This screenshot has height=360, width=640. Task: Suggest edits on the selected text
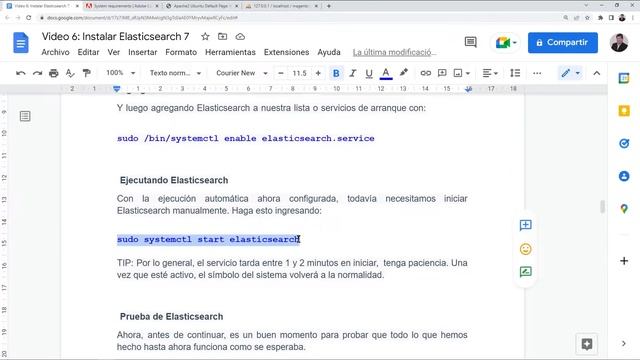(x=525, y=272)
